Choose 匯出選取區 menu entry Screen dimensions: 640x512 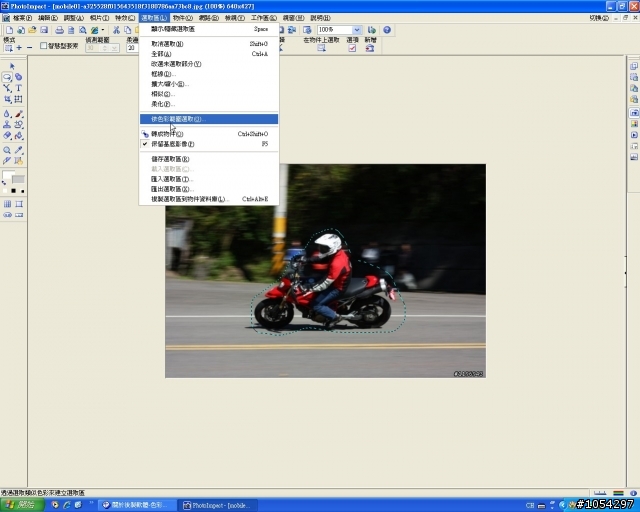(x=209, y=189)
